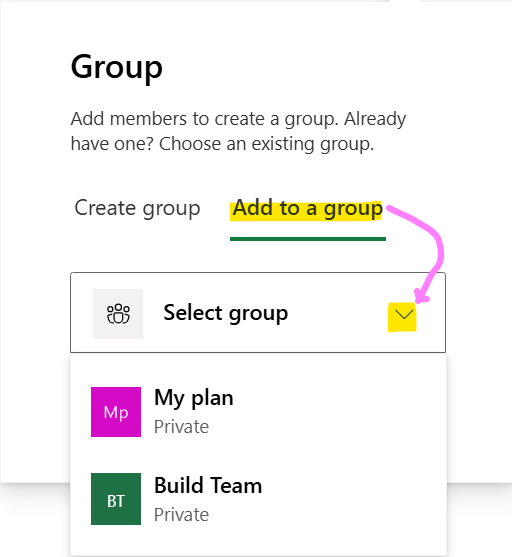Click the green BT avatar icon
This screenshot has width=512, height=557.
(x=116, y=499)
